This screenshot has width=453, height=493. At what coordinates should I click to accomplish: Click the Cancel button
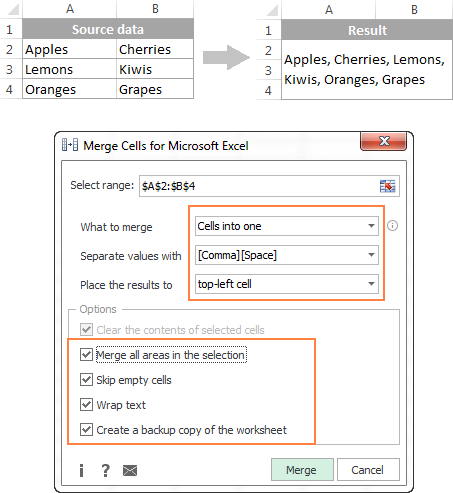point(368,469)
